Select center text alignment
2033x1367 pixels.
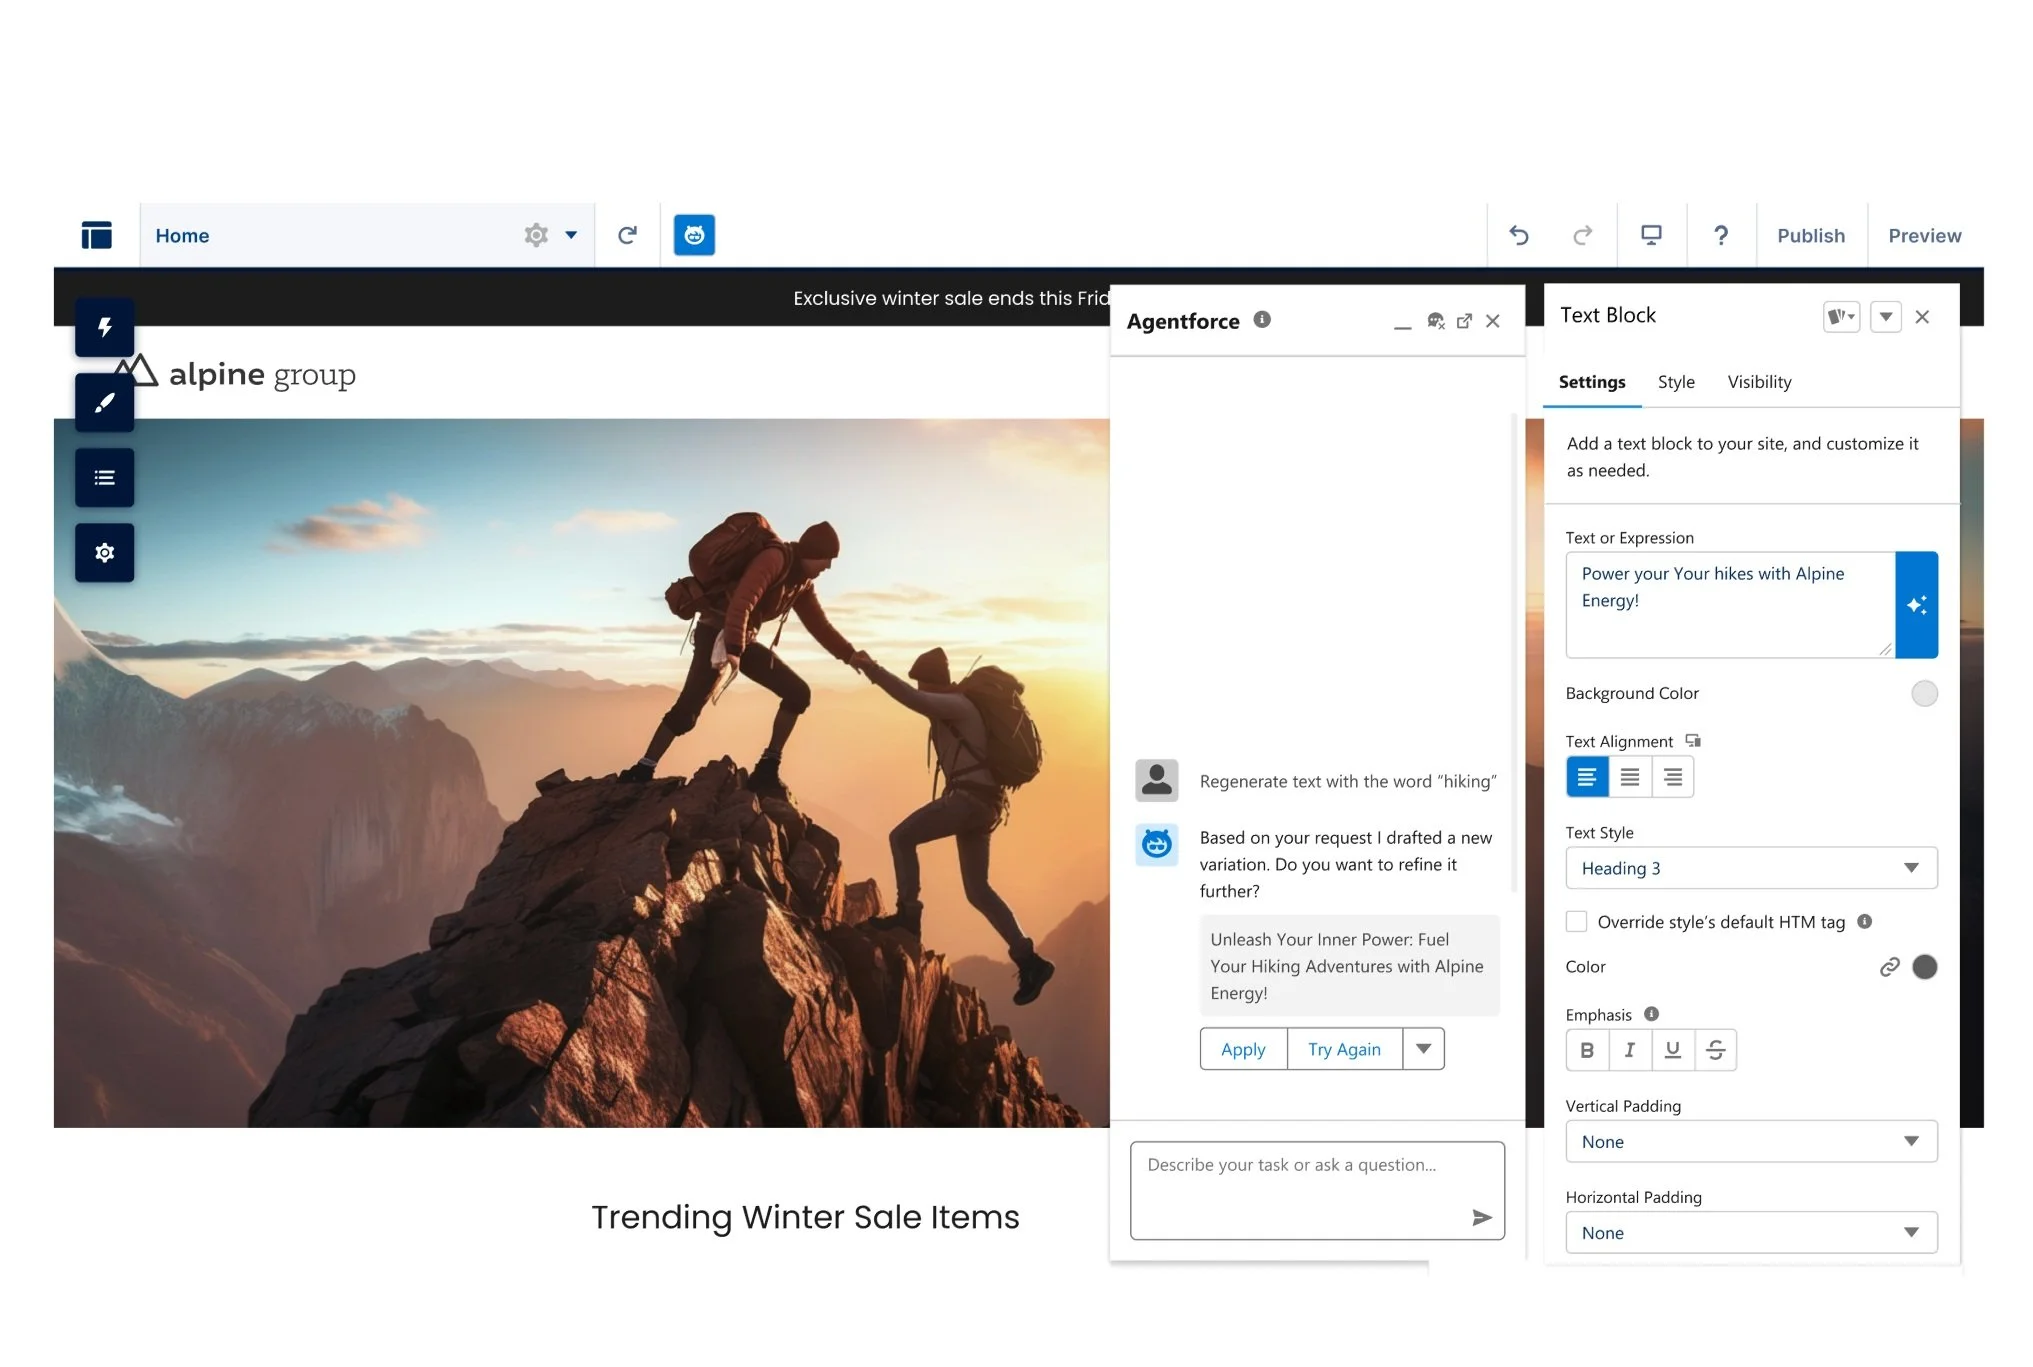pos(1630,777)
